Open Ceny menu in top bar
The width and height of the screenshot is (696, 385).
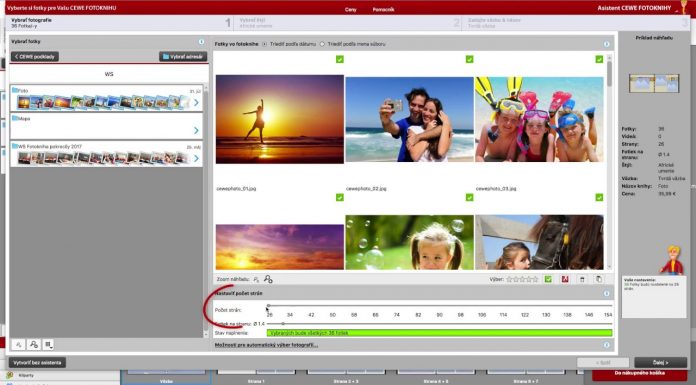point(351,9)
